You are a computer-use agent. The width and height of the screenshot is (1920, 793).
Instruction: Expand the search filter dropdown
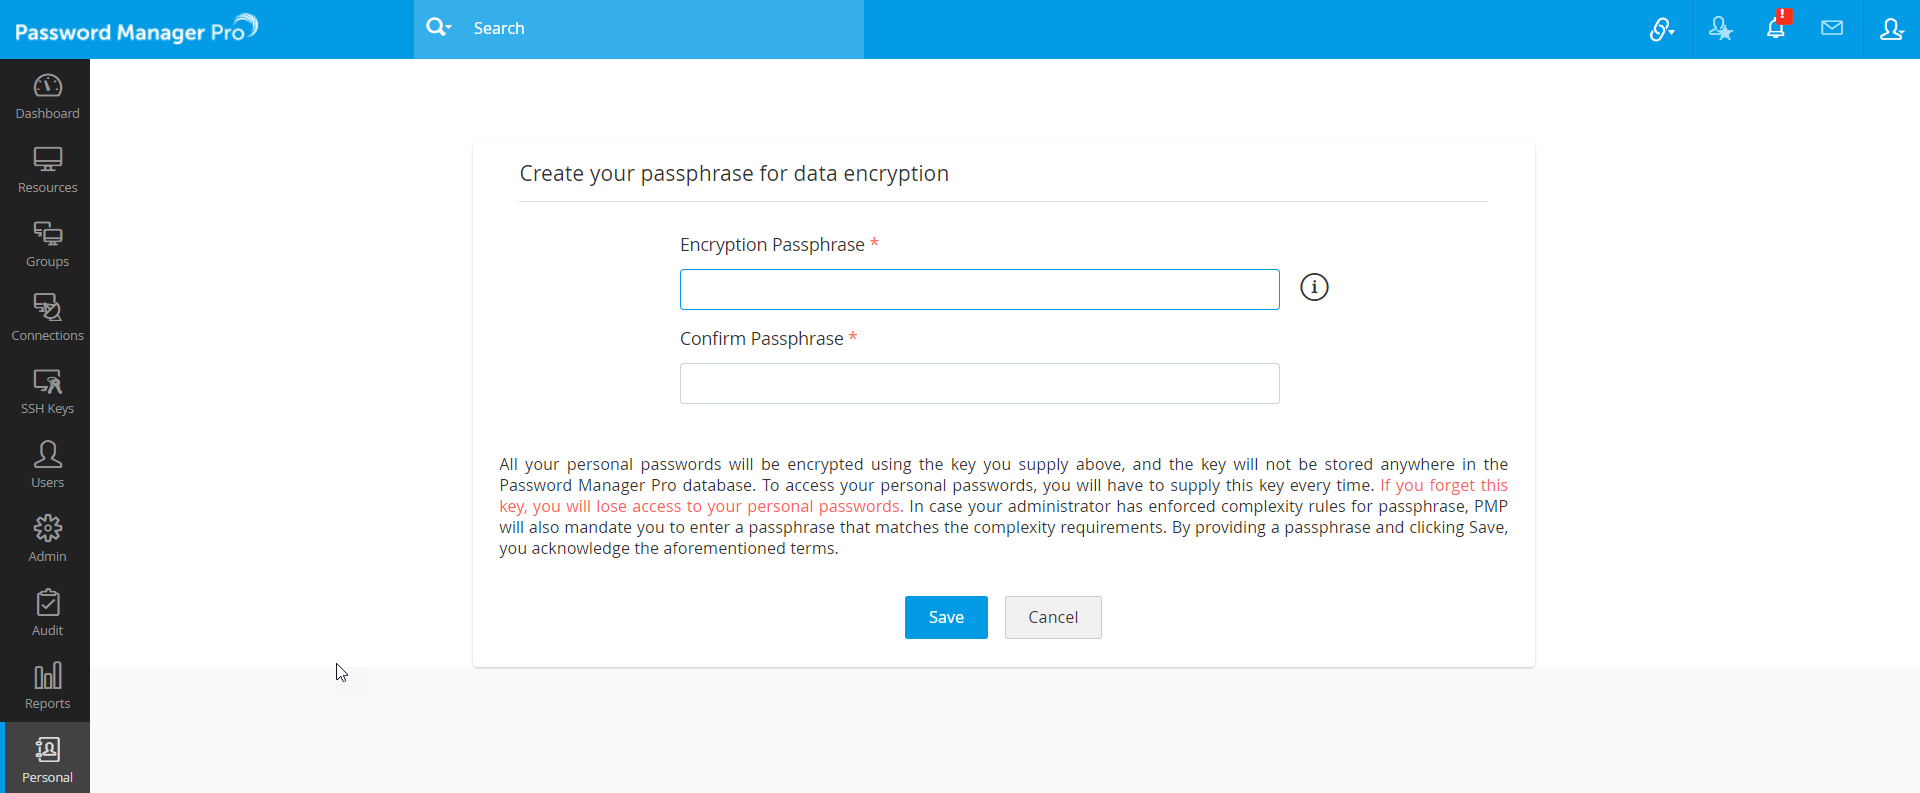[x=438, y=28]
